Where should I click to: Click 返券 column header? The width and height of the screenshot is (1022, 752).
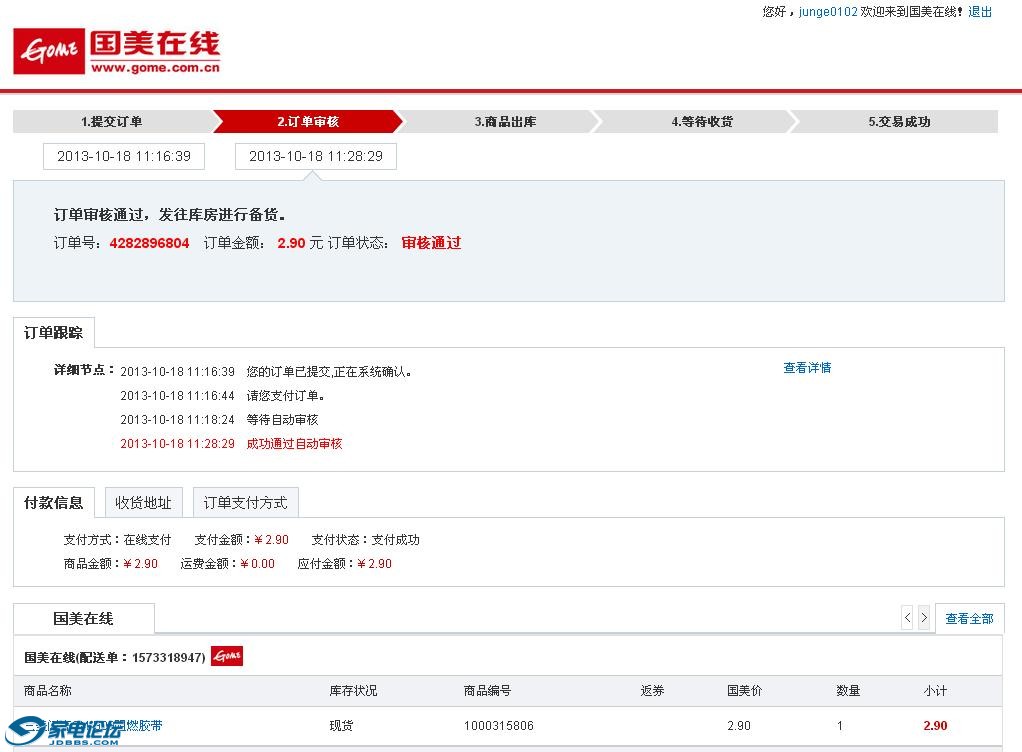point(652,691)
